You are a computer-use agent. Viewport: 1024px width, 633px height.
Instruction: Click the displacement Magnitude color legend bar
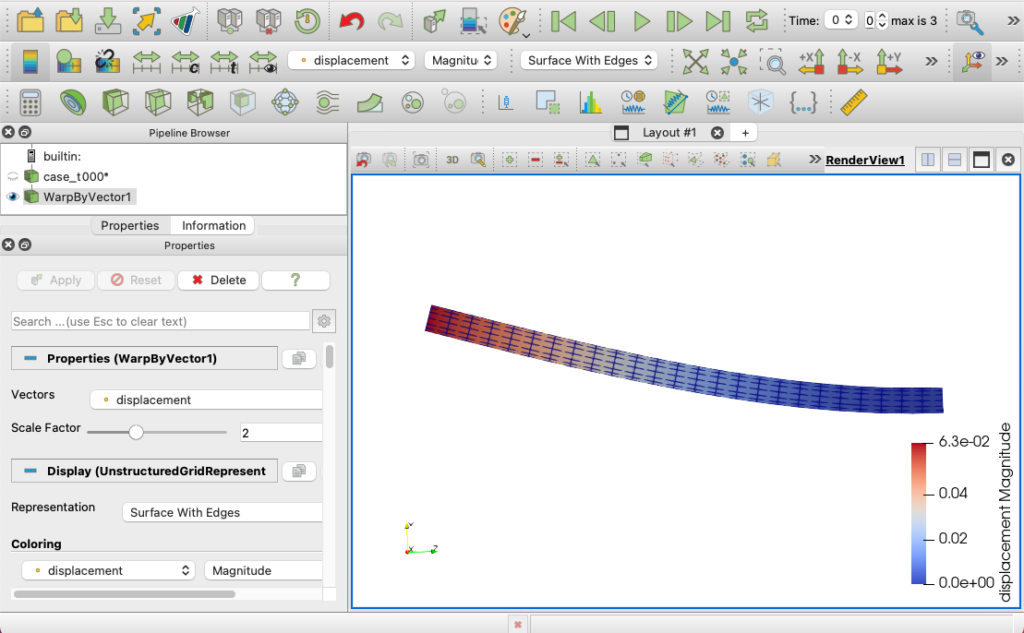pos(918,513)
